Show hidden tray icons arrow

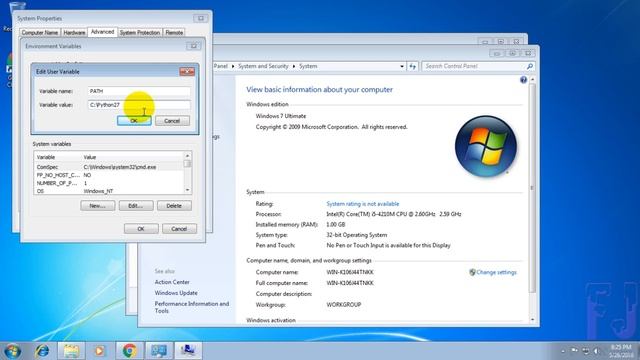click(x=563, y=351)
